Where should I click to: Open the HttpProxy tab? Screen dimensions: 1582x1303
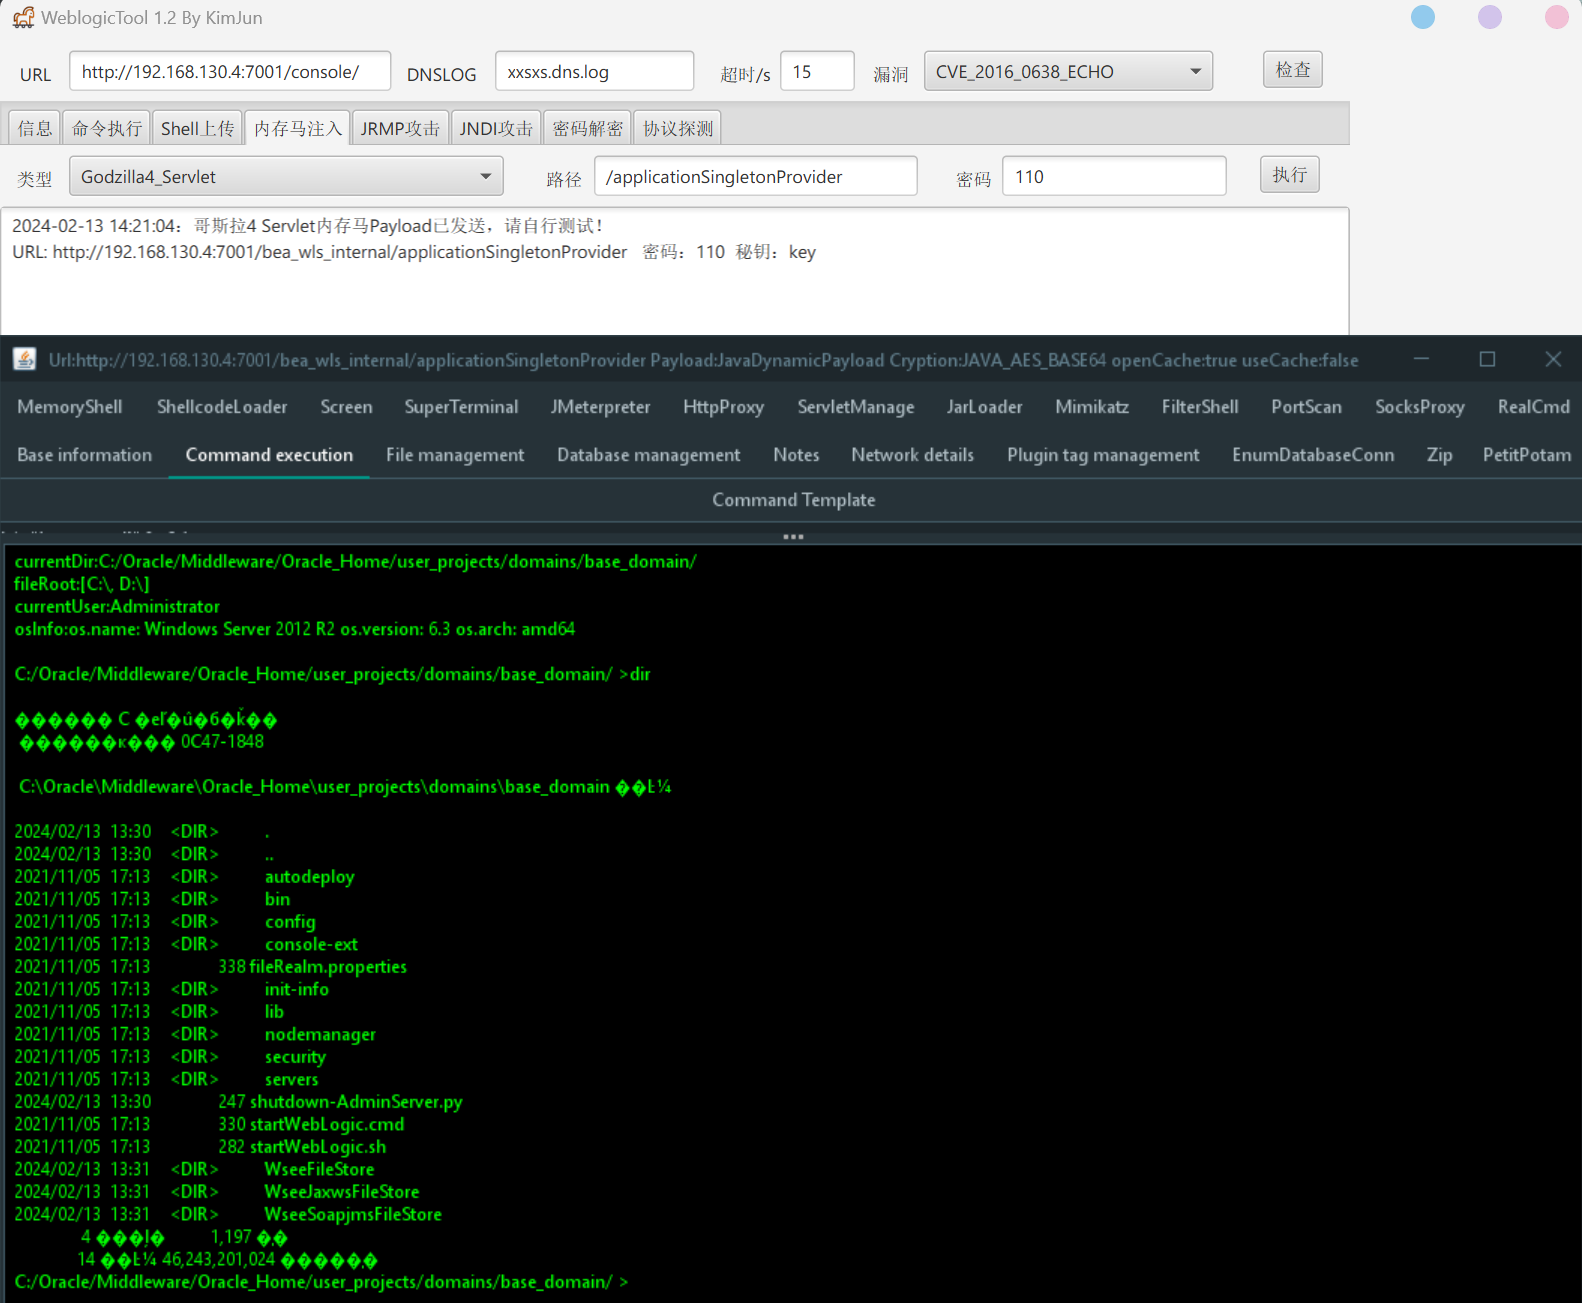(723, 407)
